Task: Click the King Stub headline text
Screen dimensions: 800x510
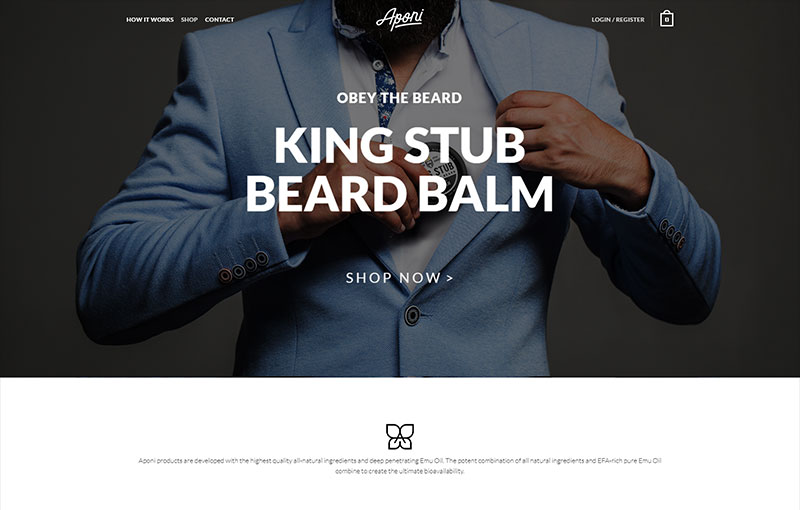Action: [x=399, y=145]
